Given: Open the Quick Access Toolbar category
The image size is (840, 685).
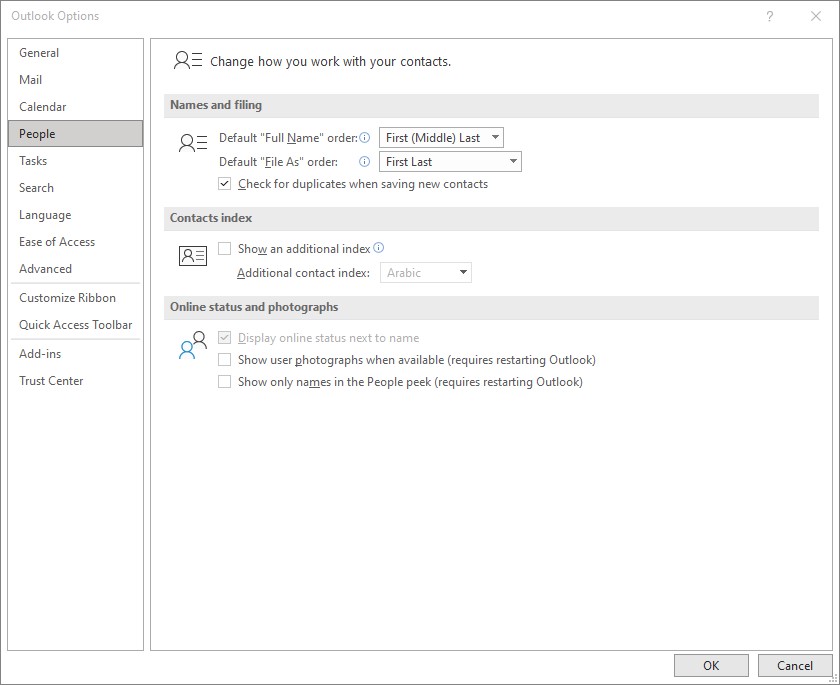Looking at the screenshot, I should [76, 325].
